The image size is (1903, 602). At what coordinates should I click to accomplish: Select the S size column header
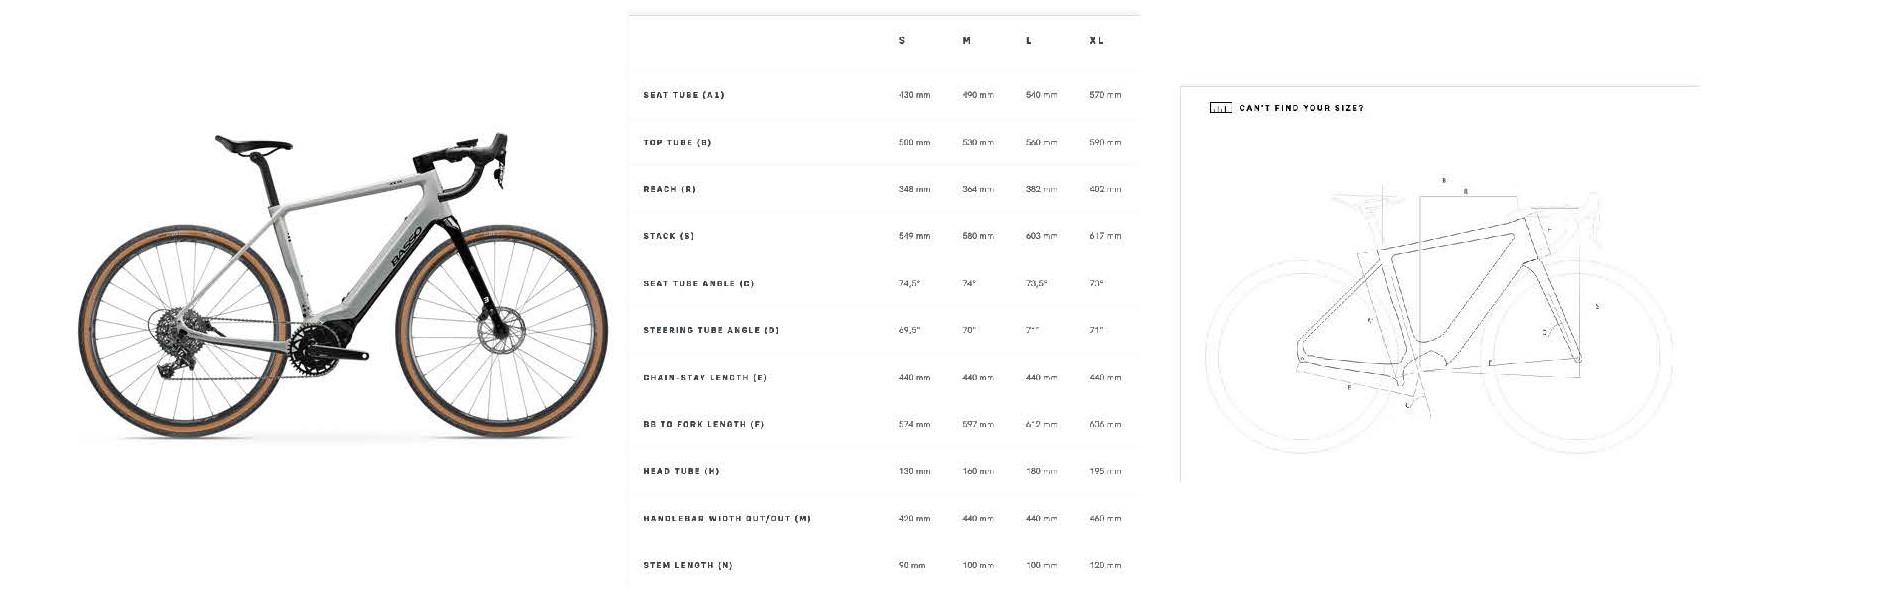coord(902,41)
